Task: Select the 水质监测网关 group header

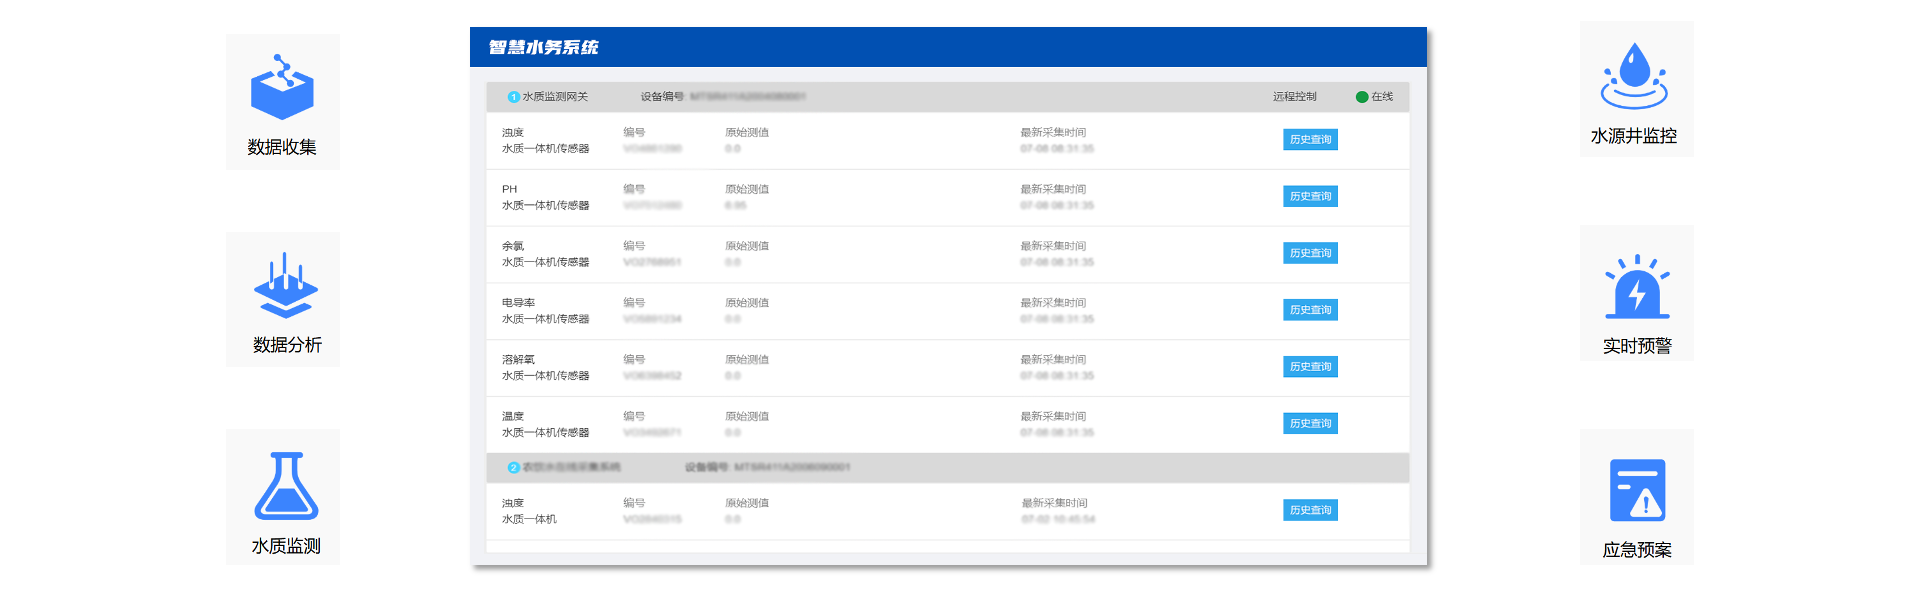Action: (x=555, y=97)
